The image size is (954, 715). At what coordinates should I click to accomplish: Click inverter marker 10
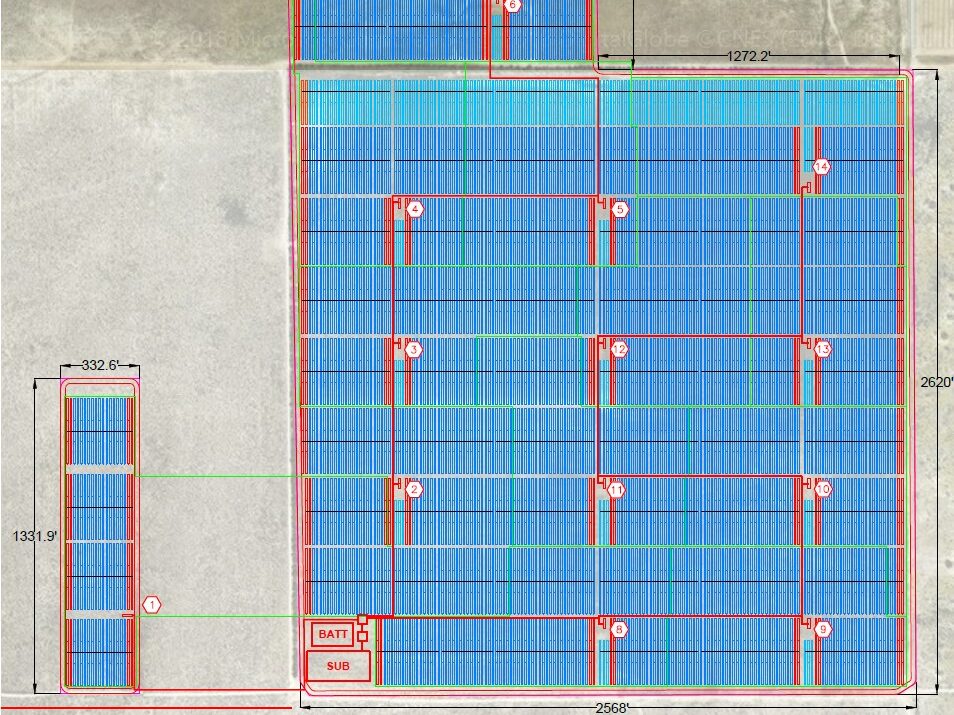point(822,489)
